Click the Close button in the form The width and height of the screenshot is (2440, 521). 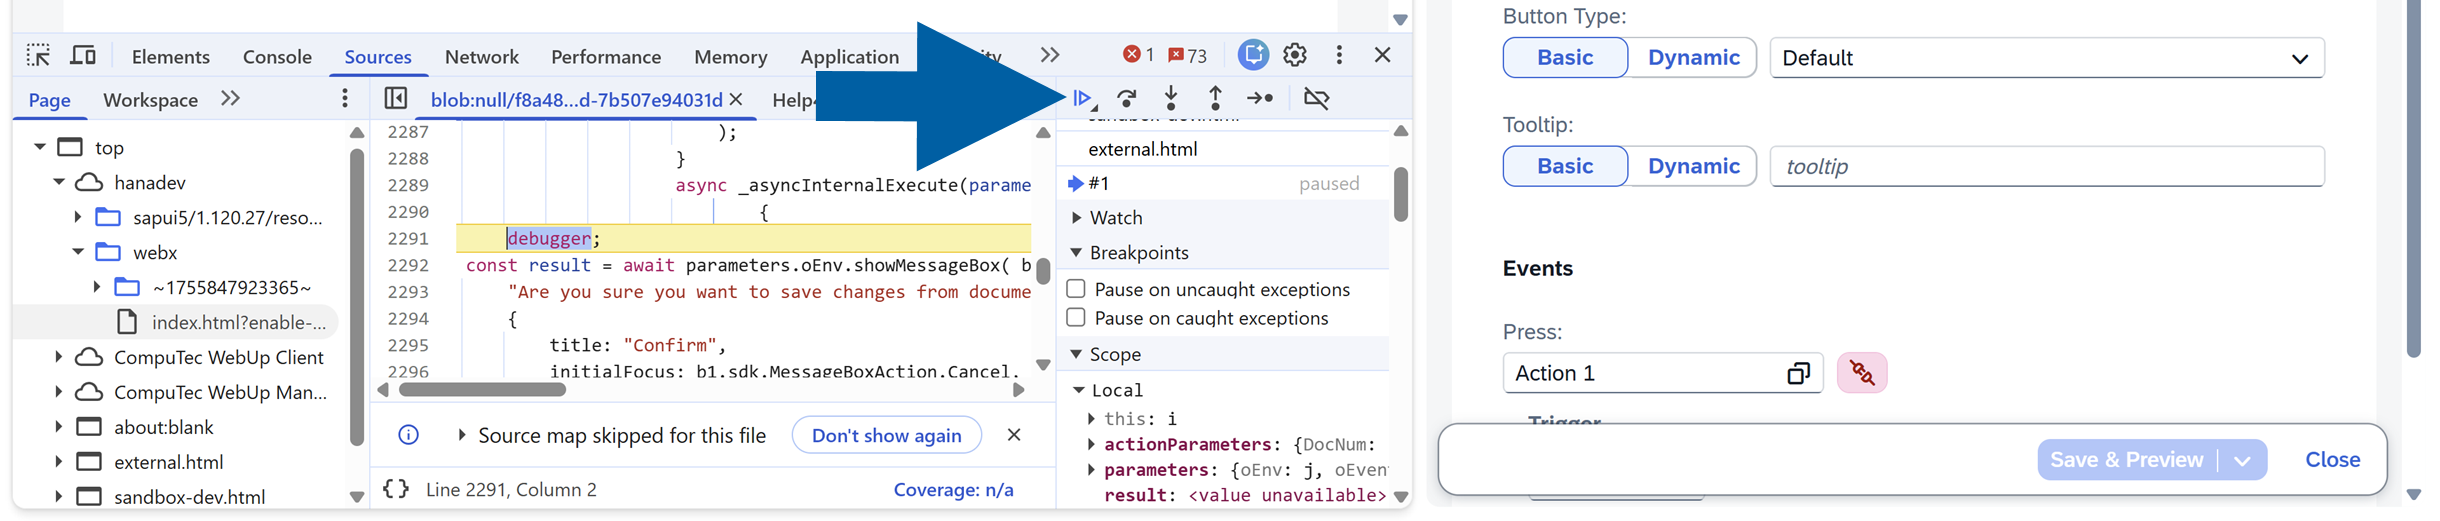click(x=2332, y=460)
